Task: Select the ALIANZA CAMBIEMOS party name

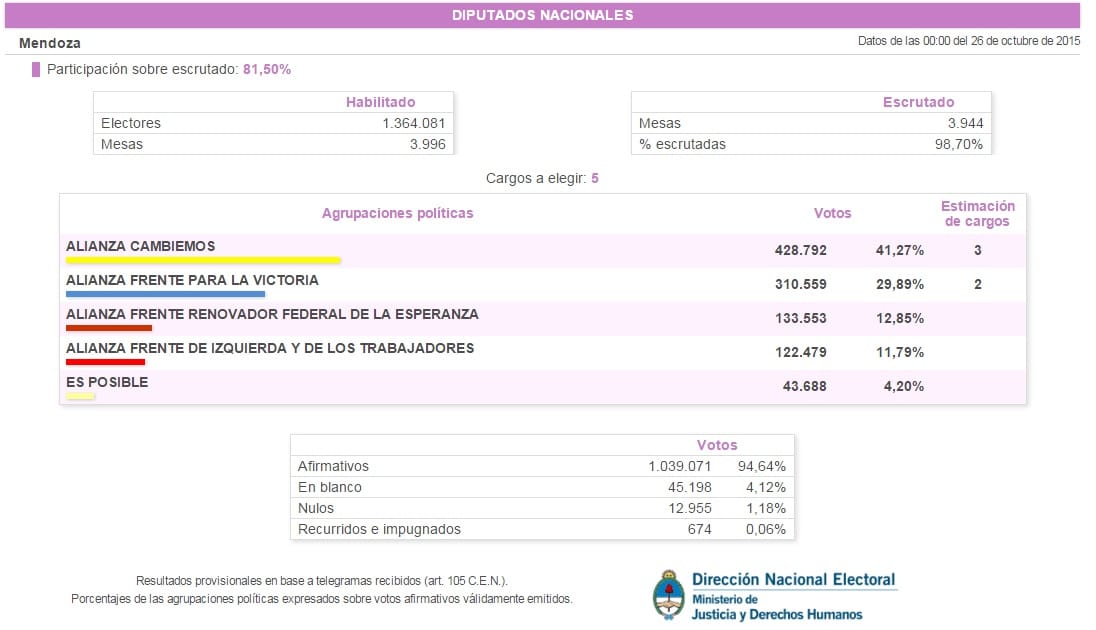Action: click(x=140, y=246)
